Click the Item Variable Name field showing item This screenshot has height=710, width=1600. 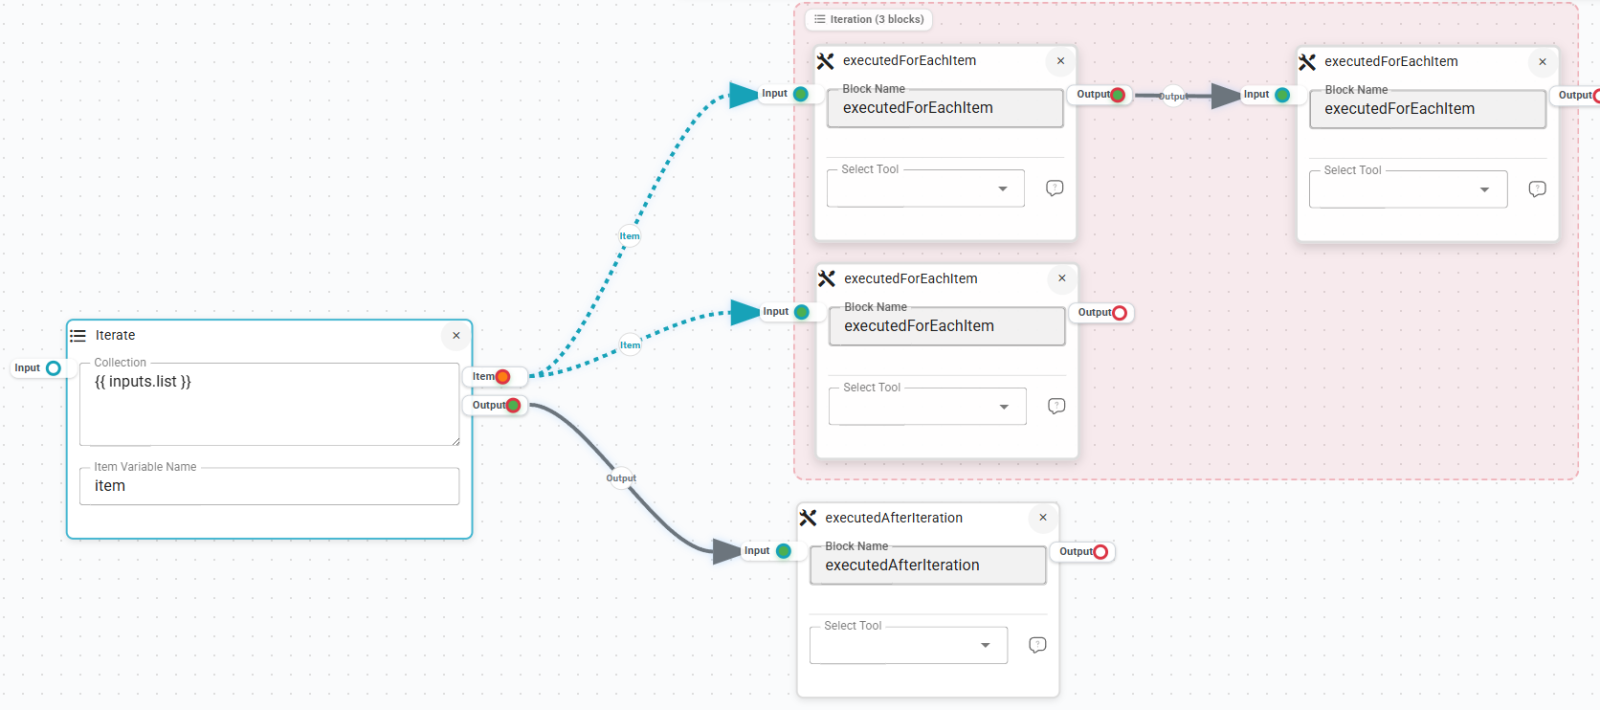tap(270, 486)
